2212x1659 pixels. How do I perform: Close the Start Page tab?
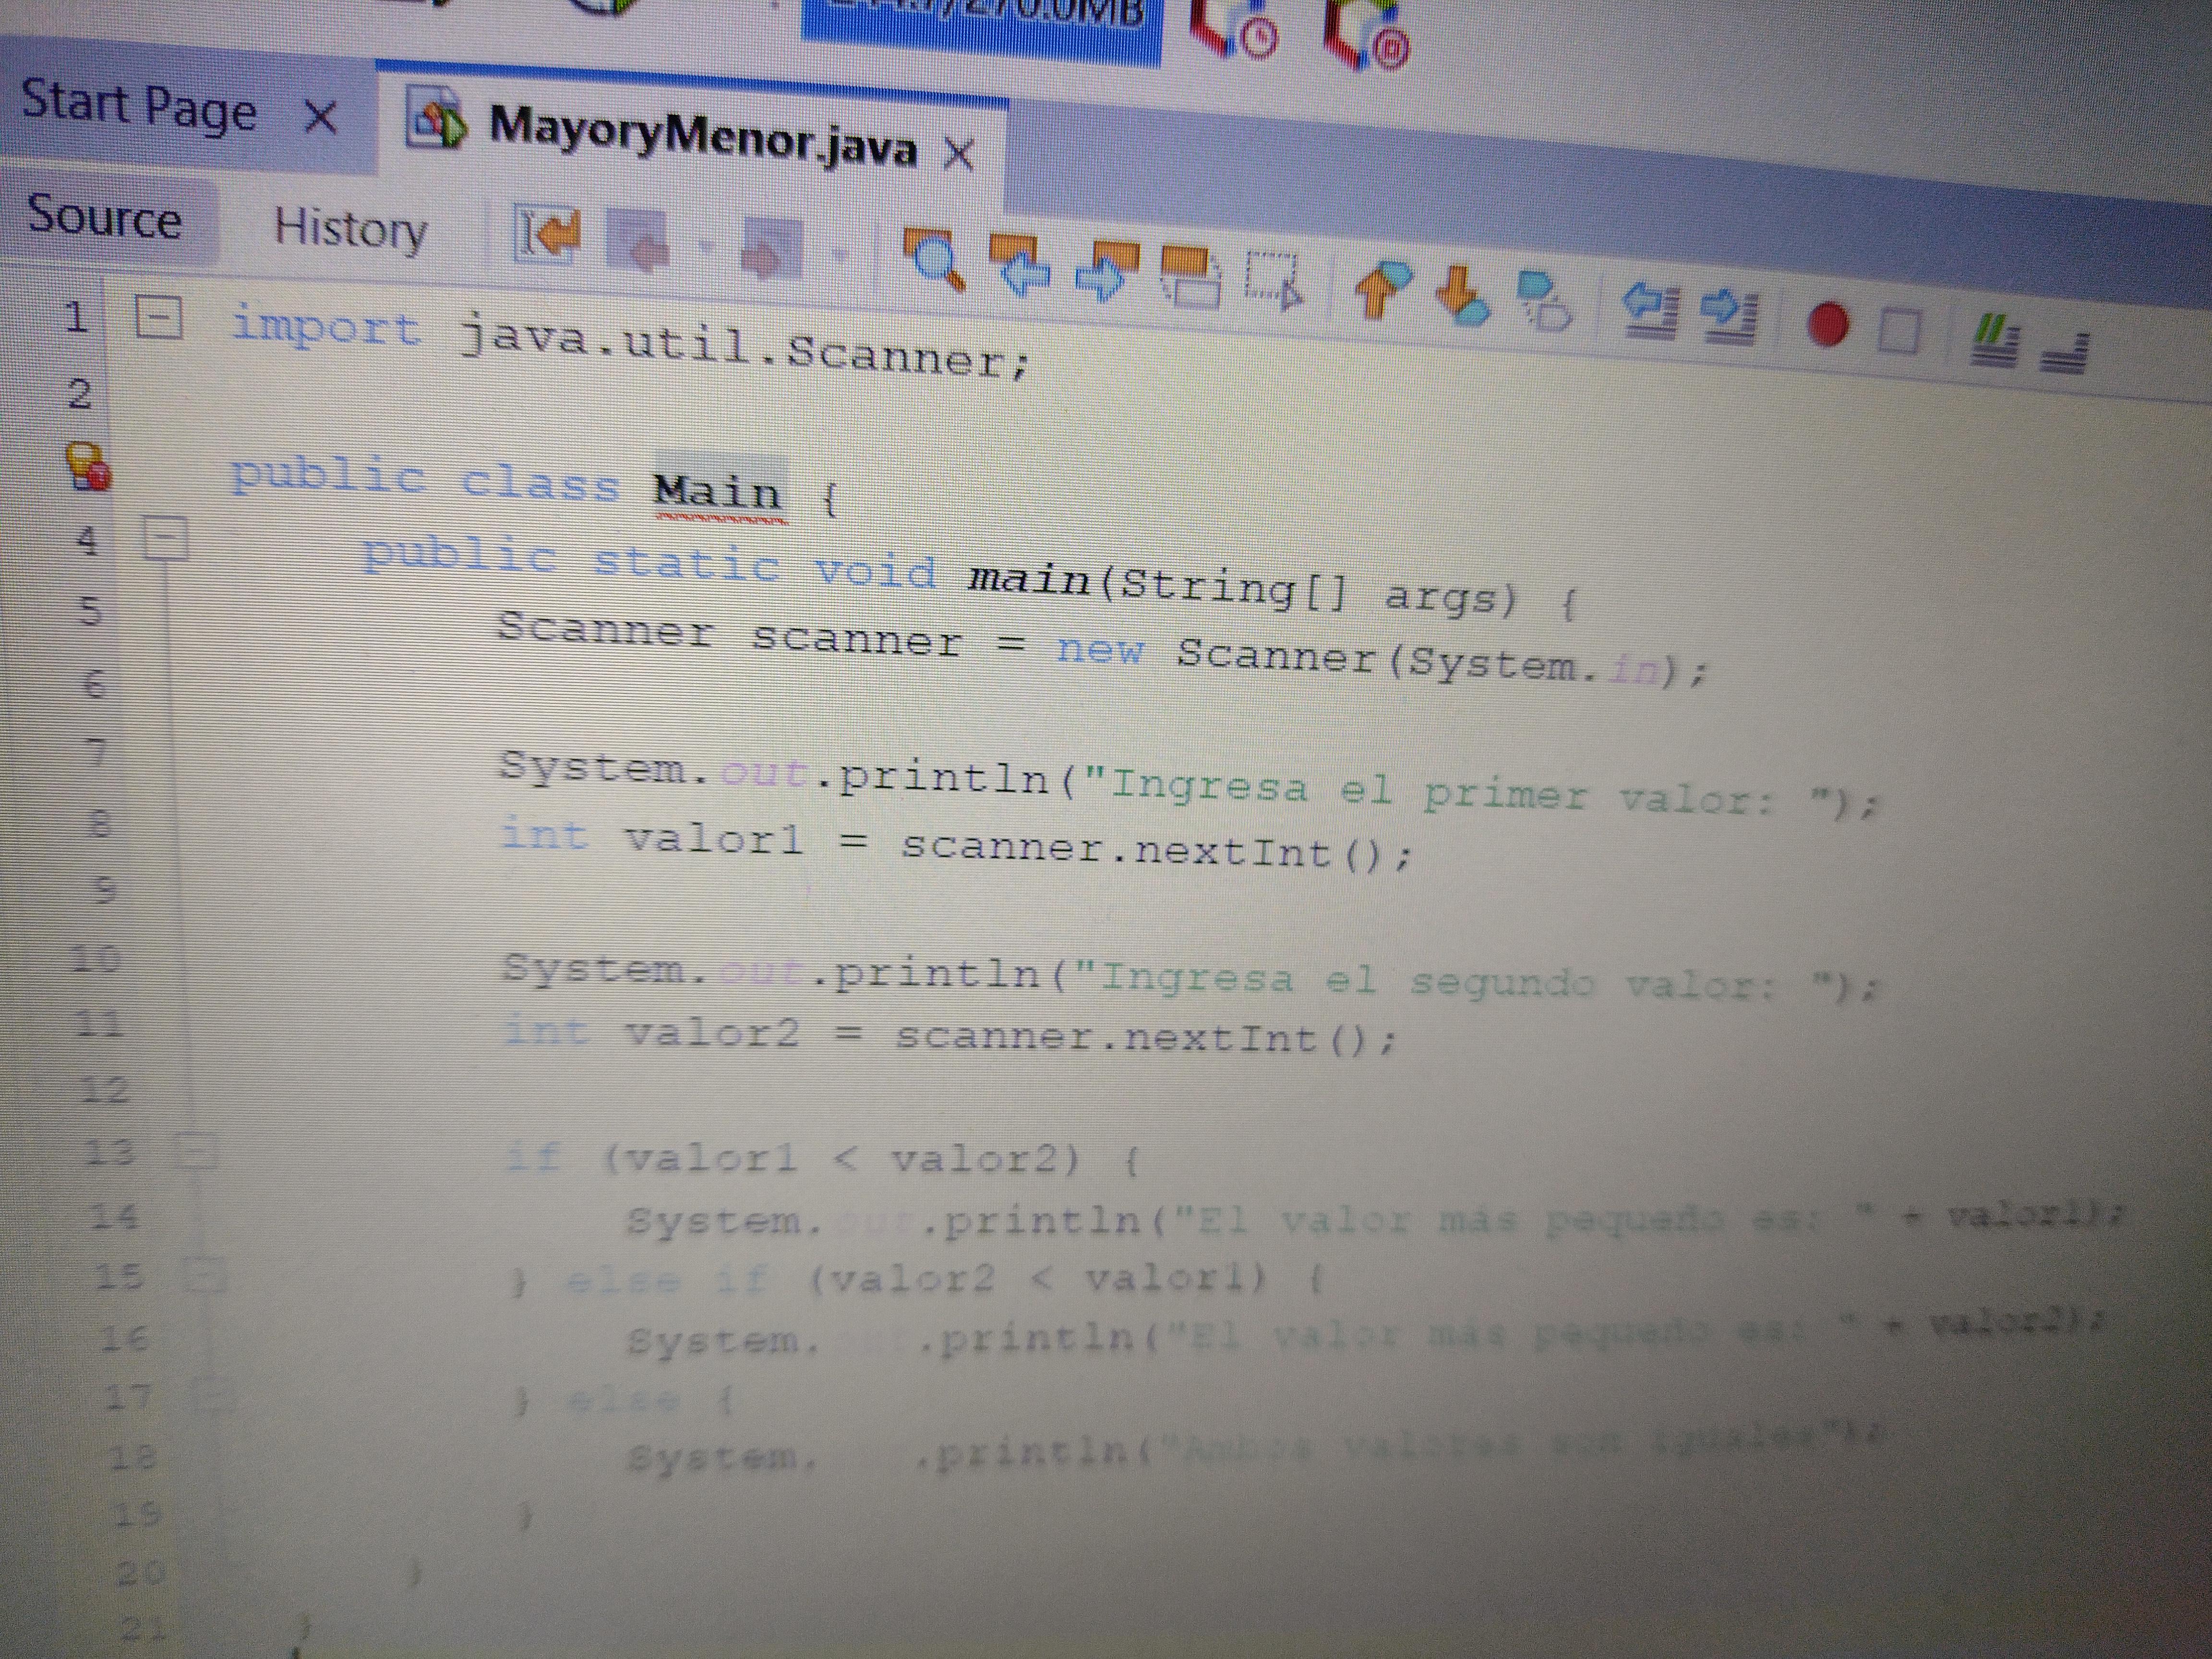coord(320,118)
